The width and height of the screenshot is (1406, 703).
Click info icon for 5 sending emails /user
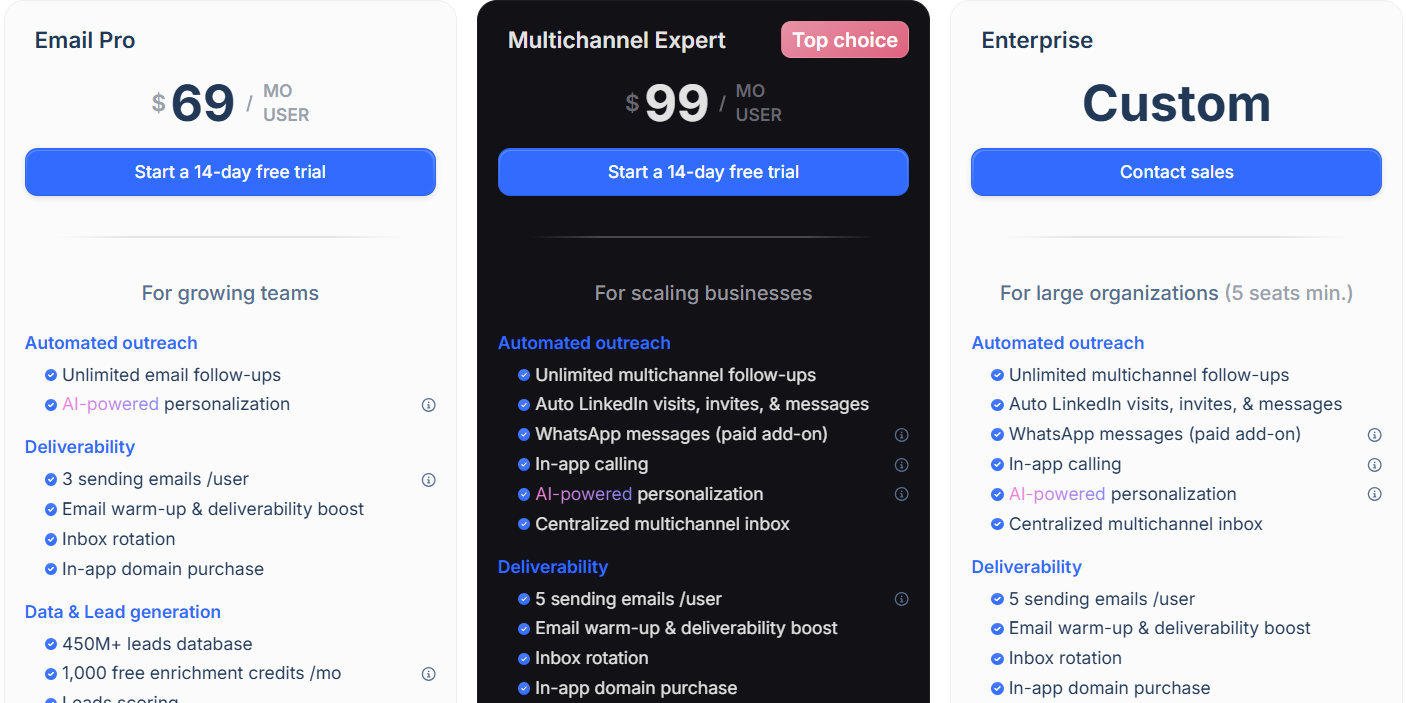[x=902, y=598]
